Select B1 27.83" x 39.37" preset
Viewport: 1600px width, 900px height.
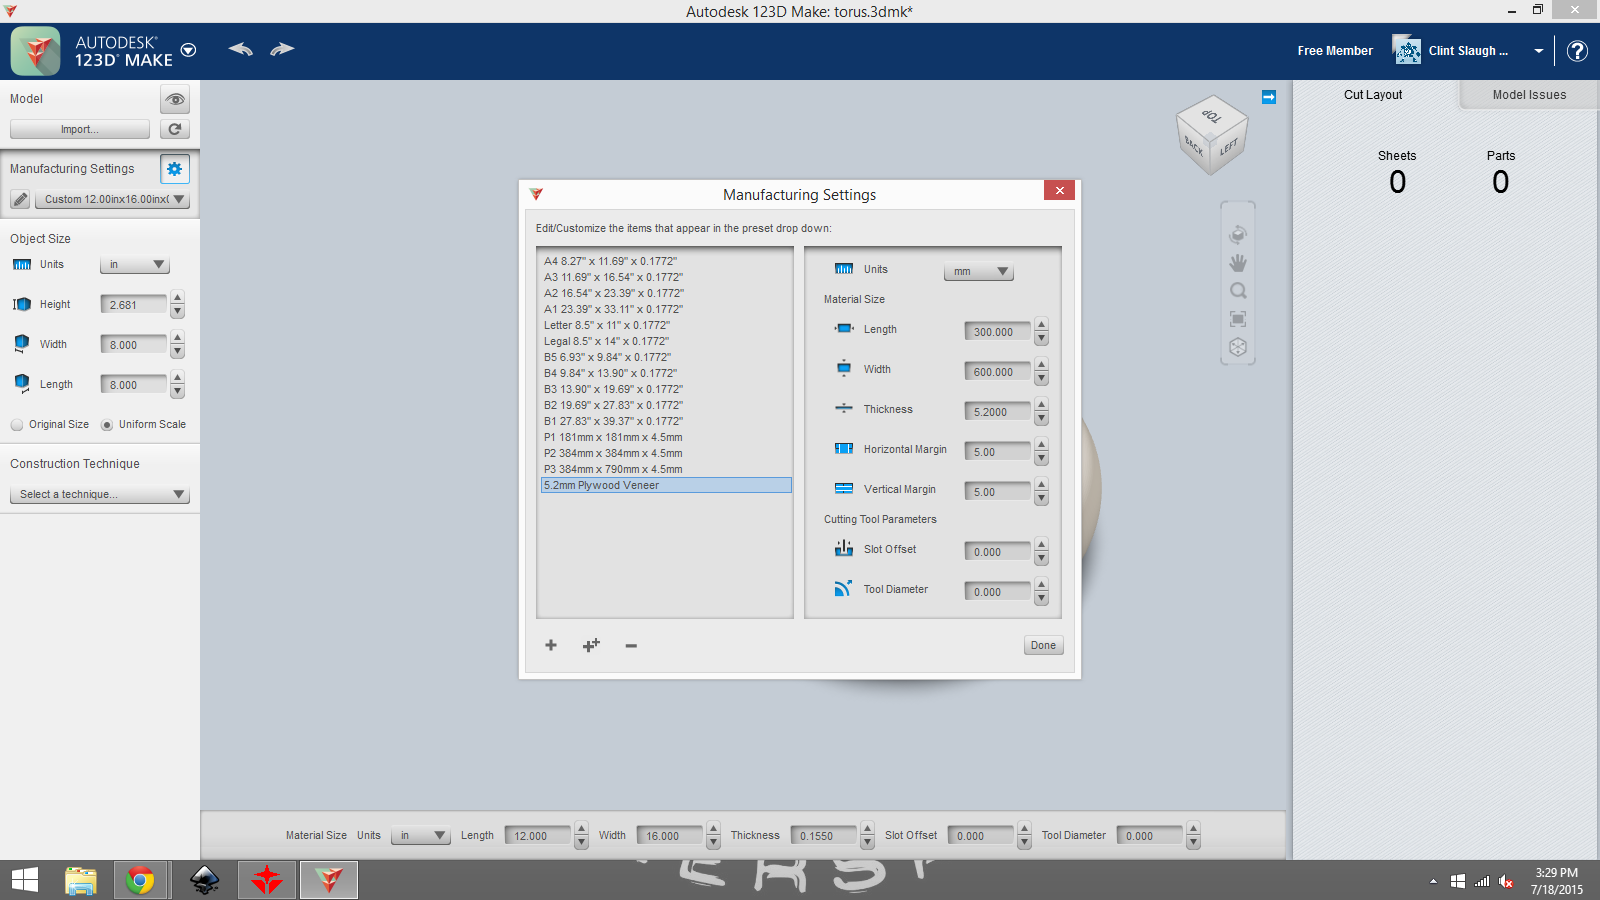665,421
